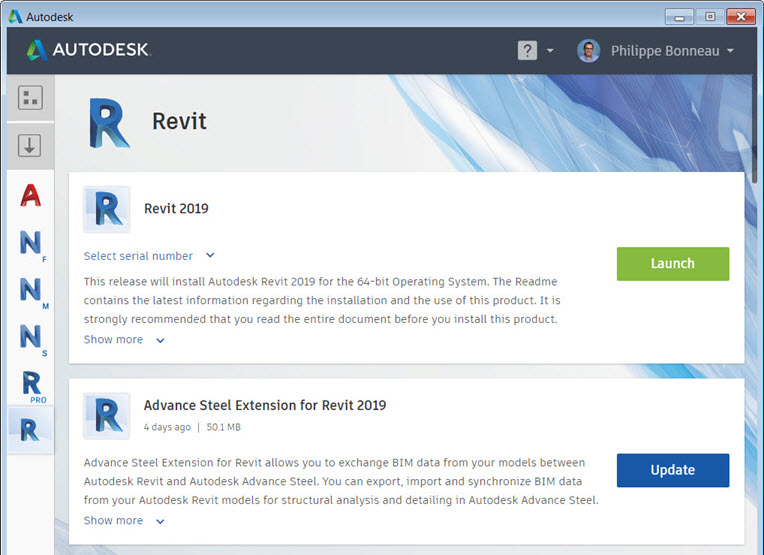This screenshot has width=764, height=555.
Task: Select the Navisworks N sidebar icon marked S
Action: pos(32,339)
